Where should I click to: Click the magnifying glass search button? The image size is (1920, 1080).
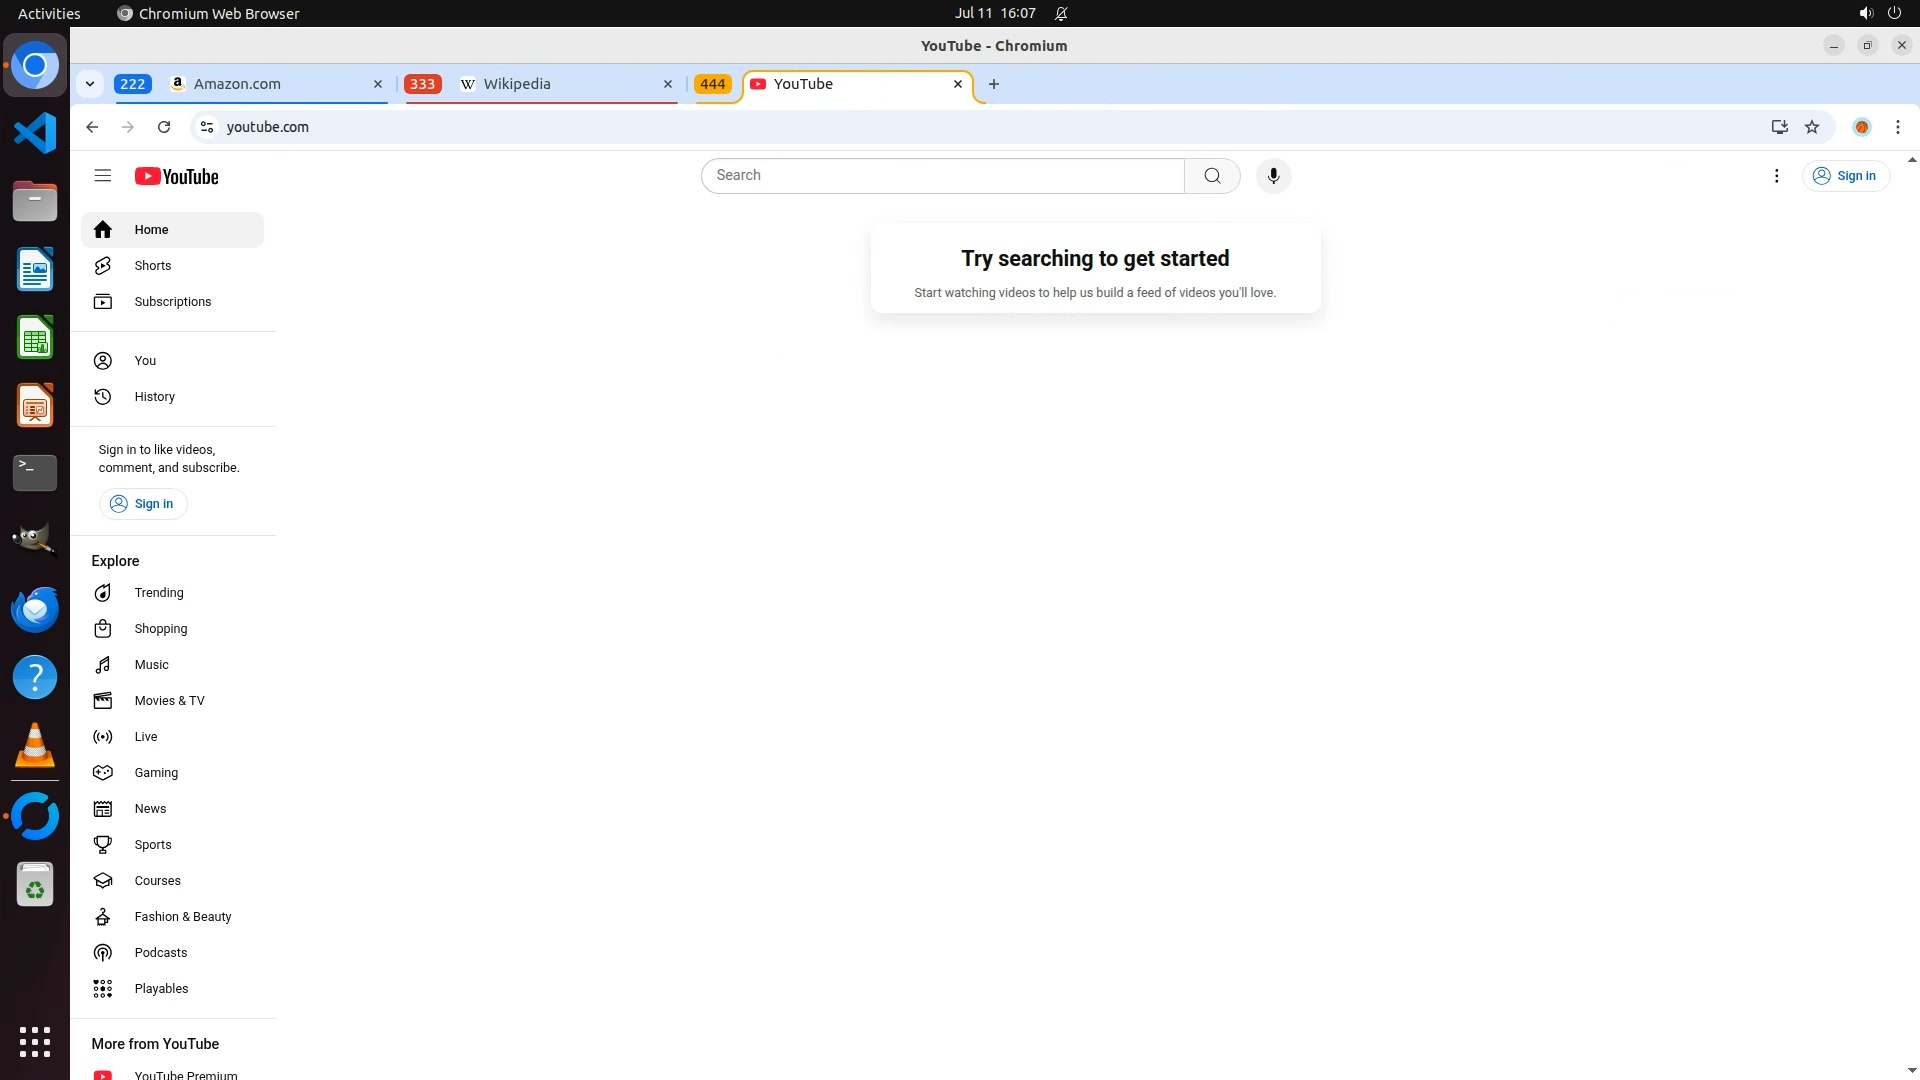(1212, 176)
